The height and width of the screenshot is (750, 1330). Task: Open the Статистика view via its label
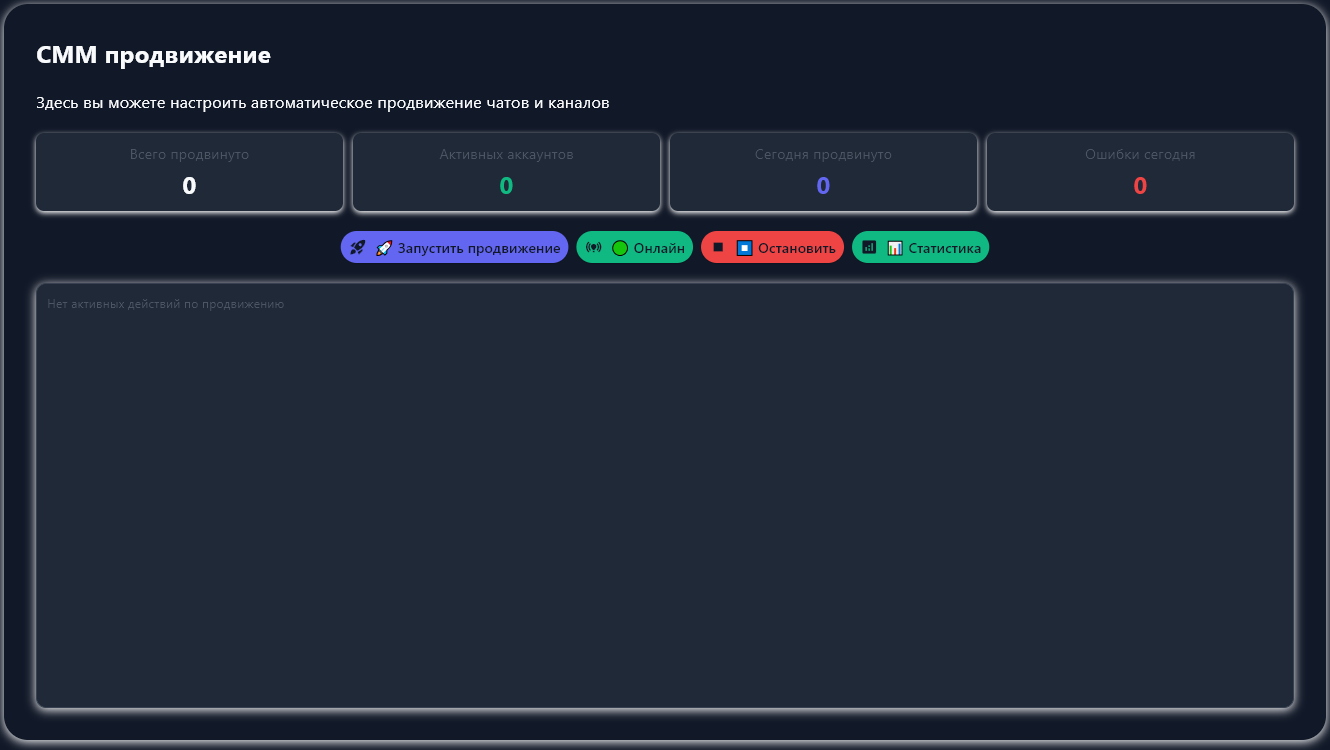coord(944,248)
